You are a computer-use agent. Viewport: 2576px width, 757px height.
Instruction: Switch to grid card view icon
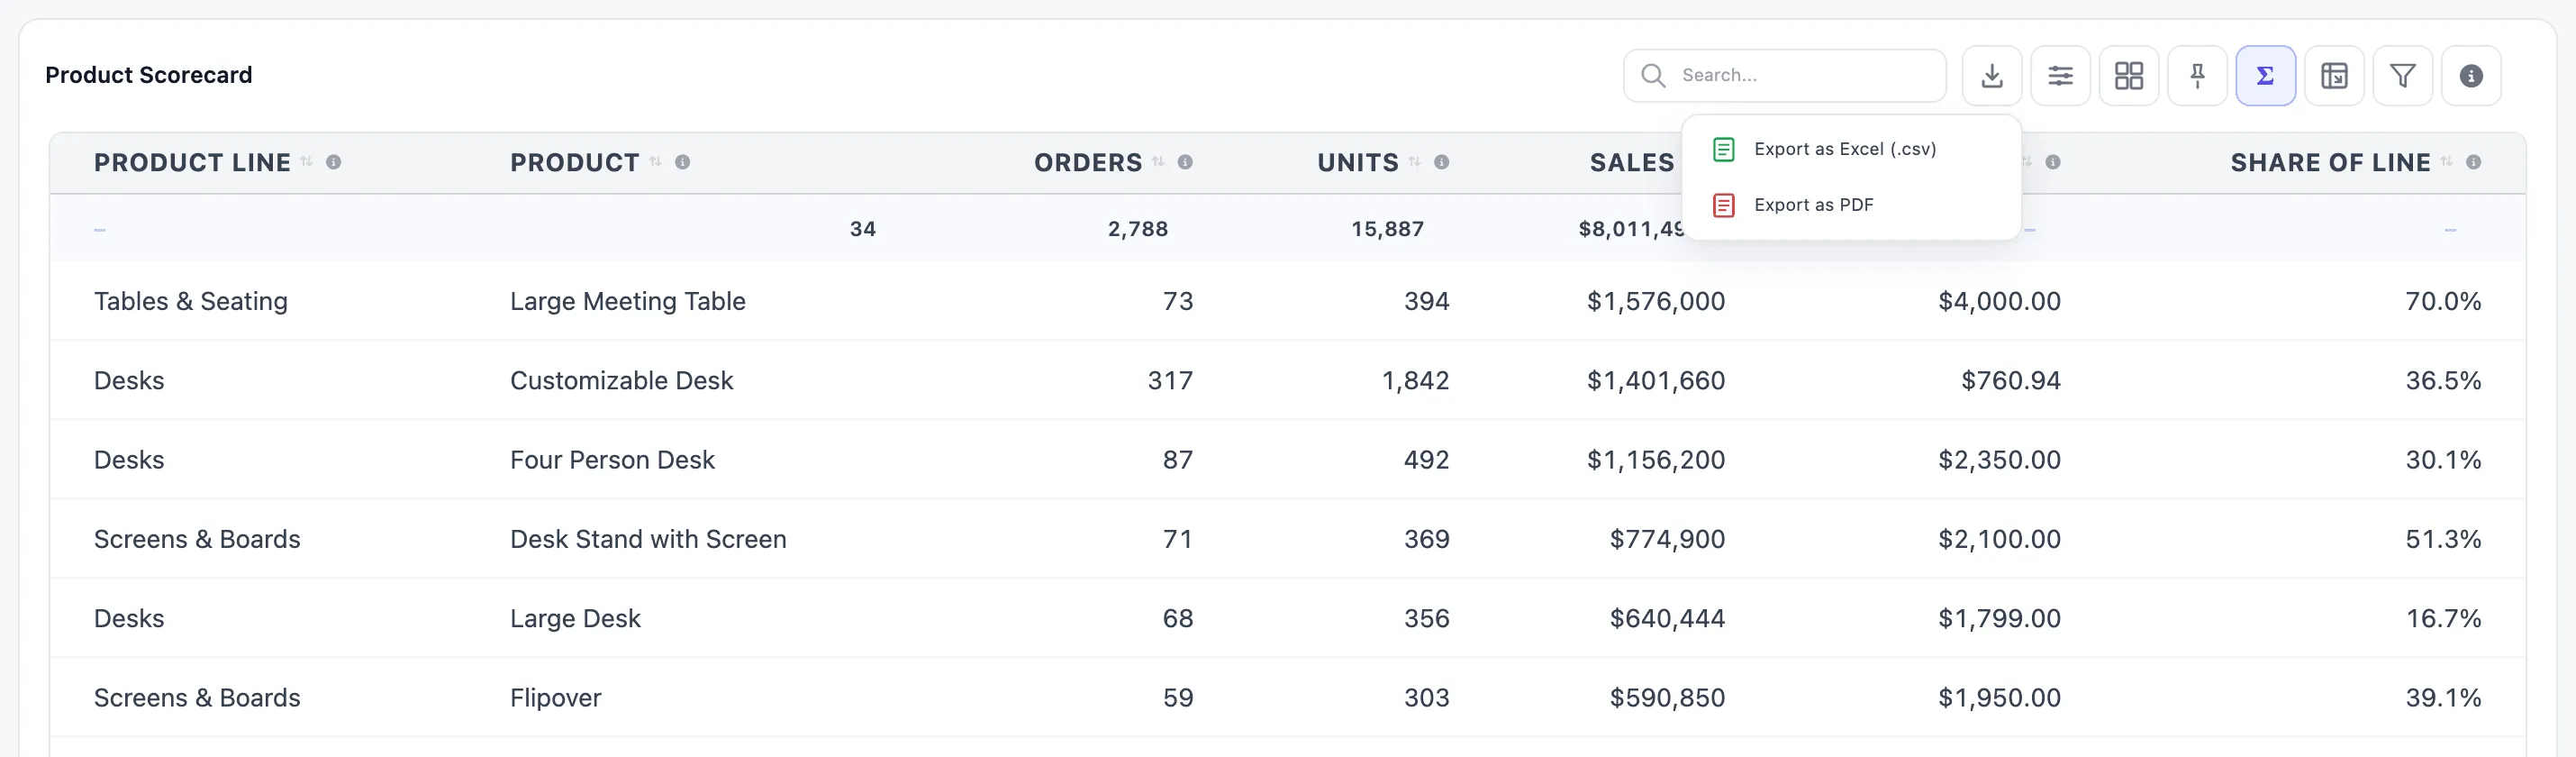(2128, 75)
